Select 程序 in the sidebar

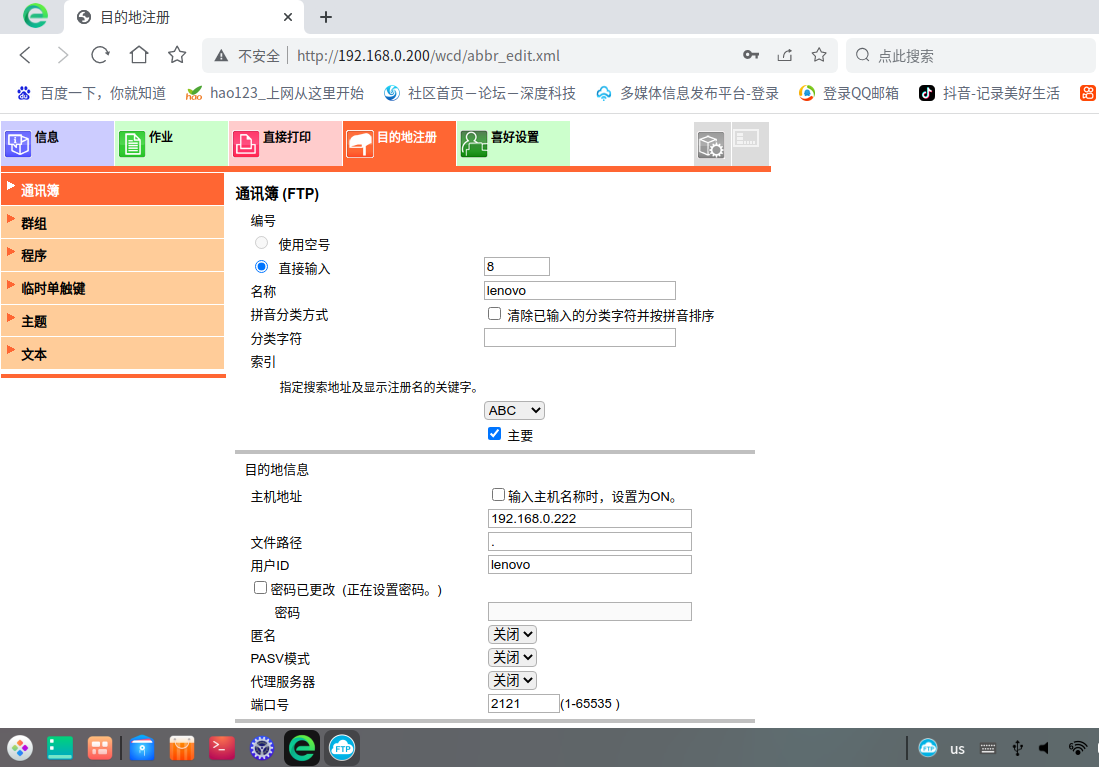coord(113,255)
